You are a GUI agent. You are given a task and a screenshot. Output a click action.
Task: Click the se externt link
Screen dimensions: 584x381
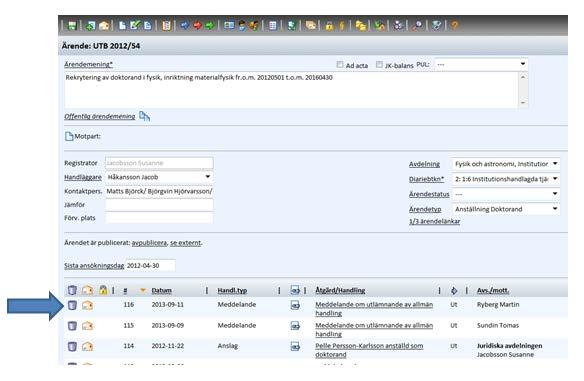pos(185,243)
